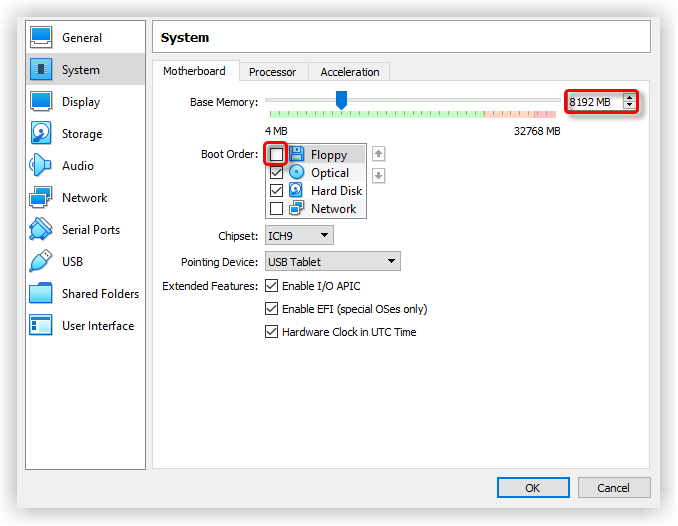Switch to the Acceleration tab
Screen dimensions: 678x526
click(x=349, y=72)
